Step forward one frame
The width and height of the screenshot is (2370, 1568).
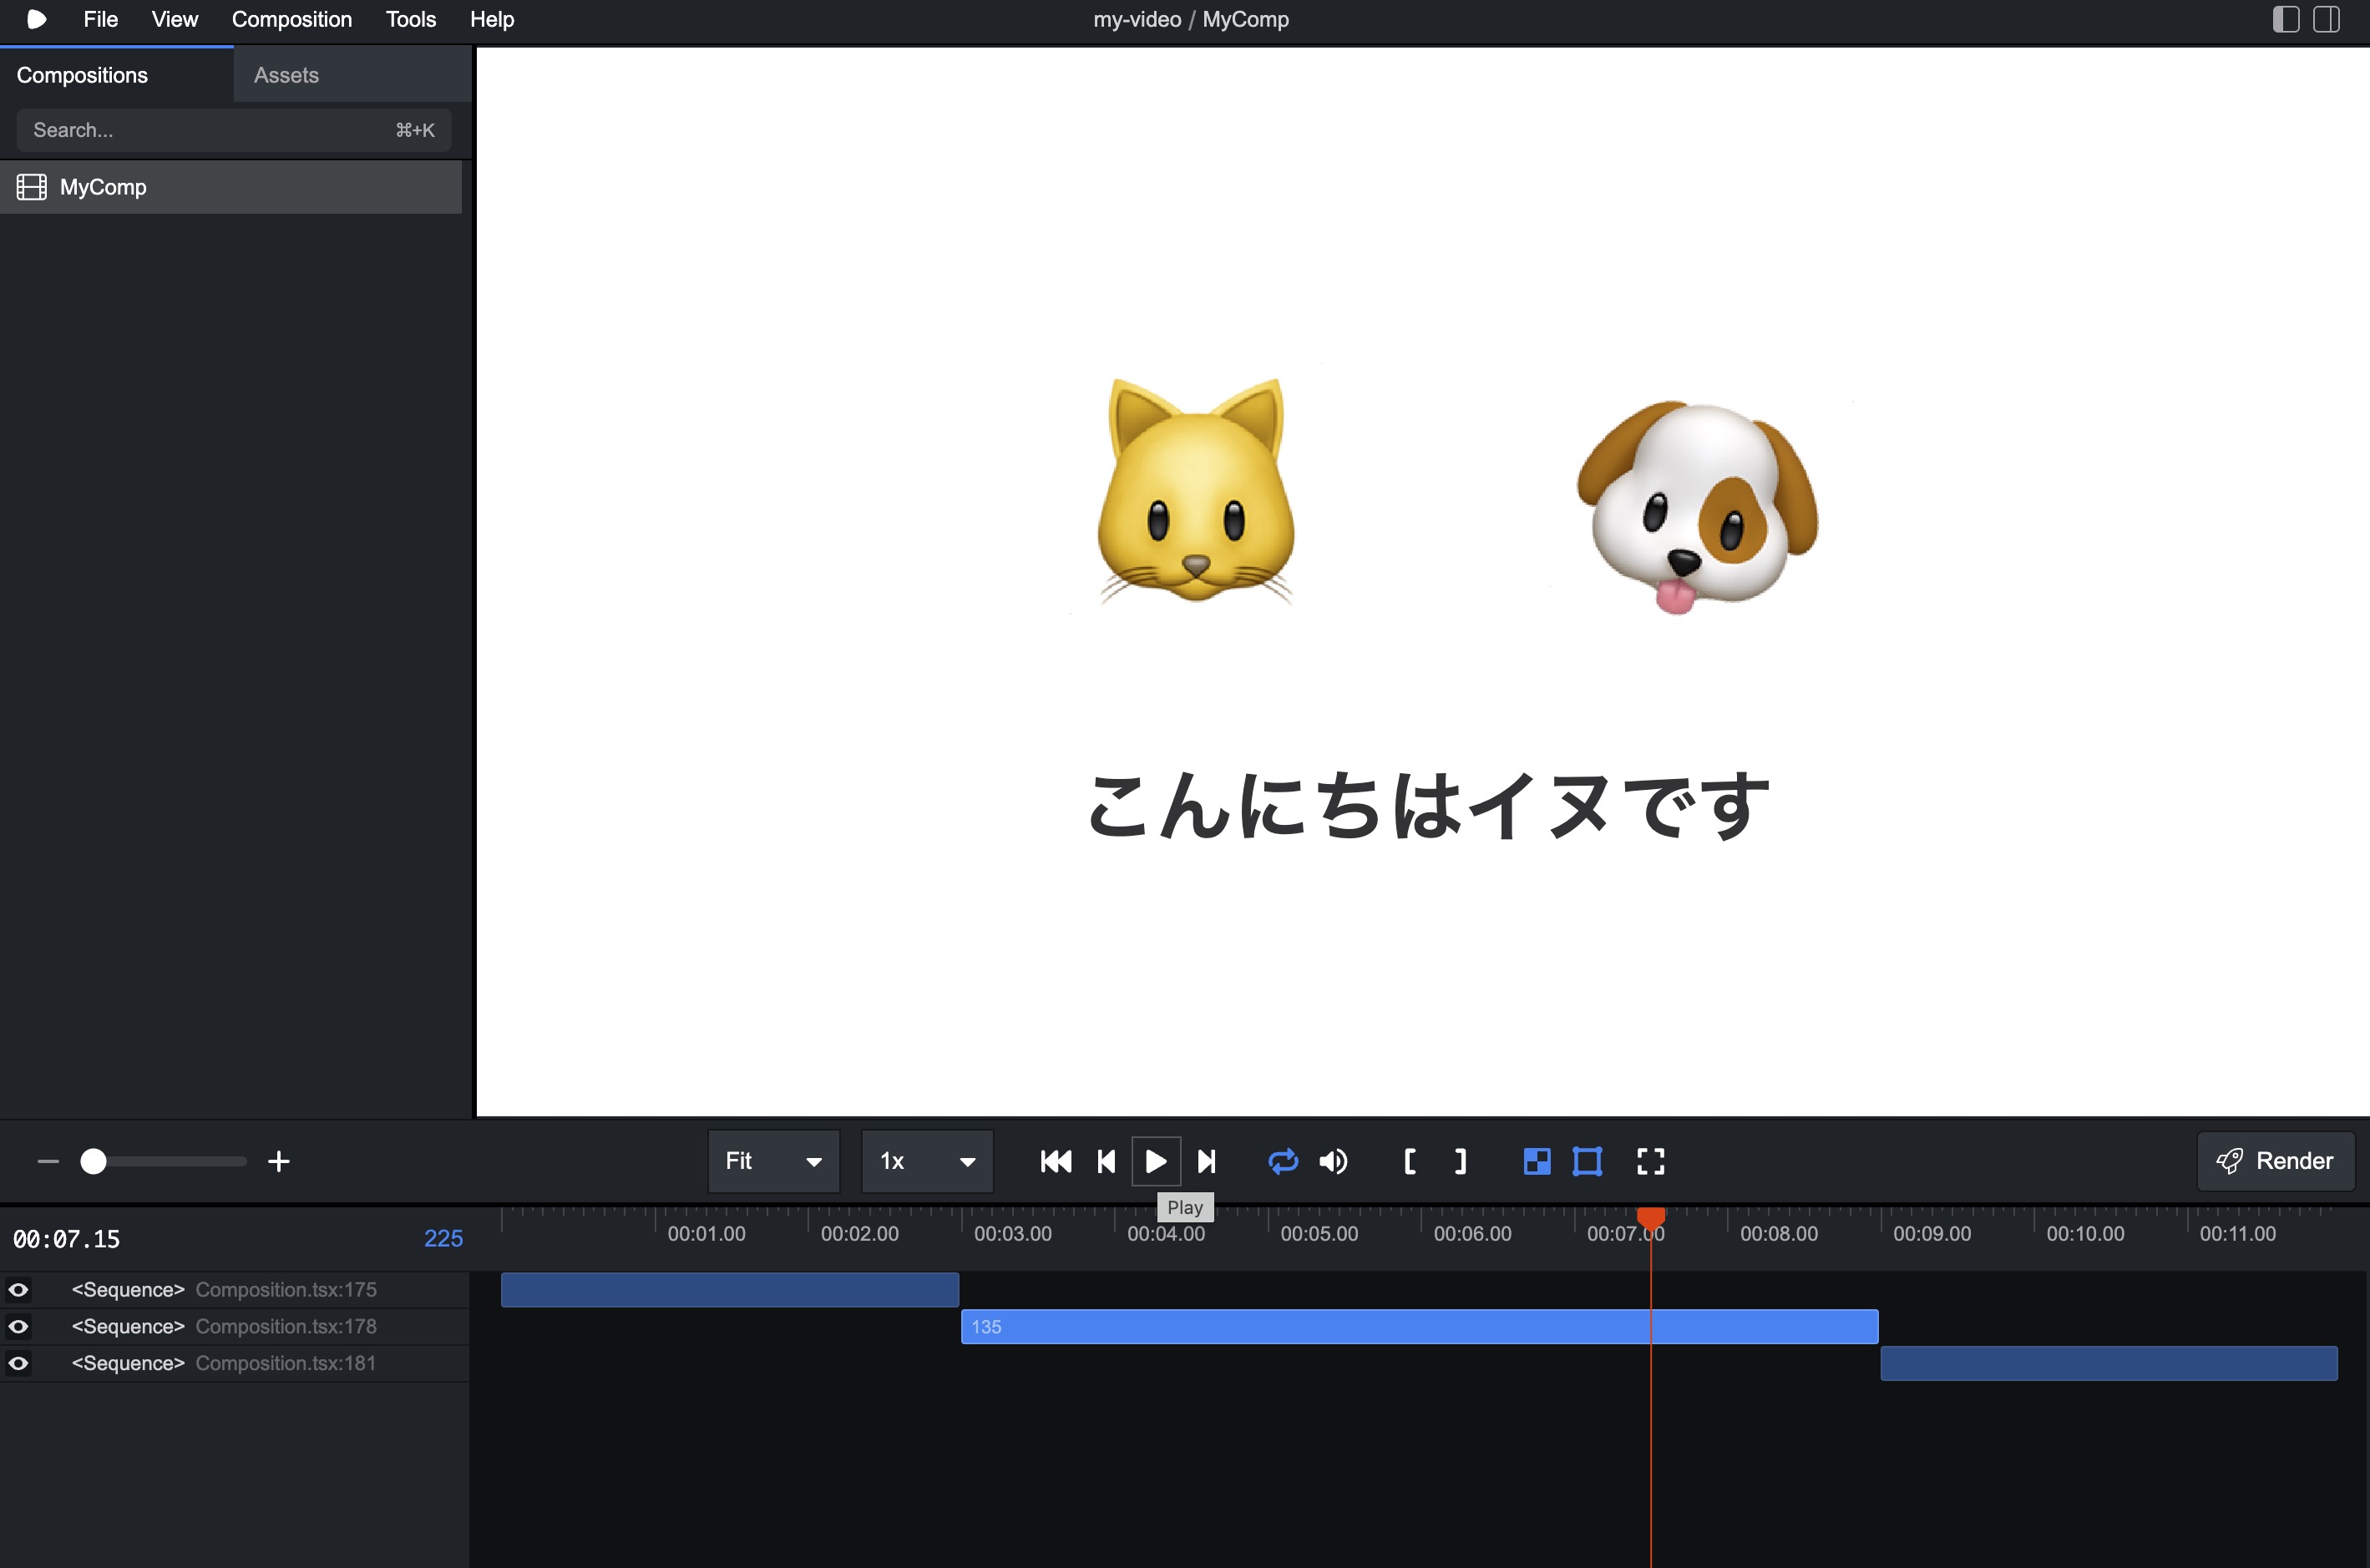[x=1207, y=1161]
